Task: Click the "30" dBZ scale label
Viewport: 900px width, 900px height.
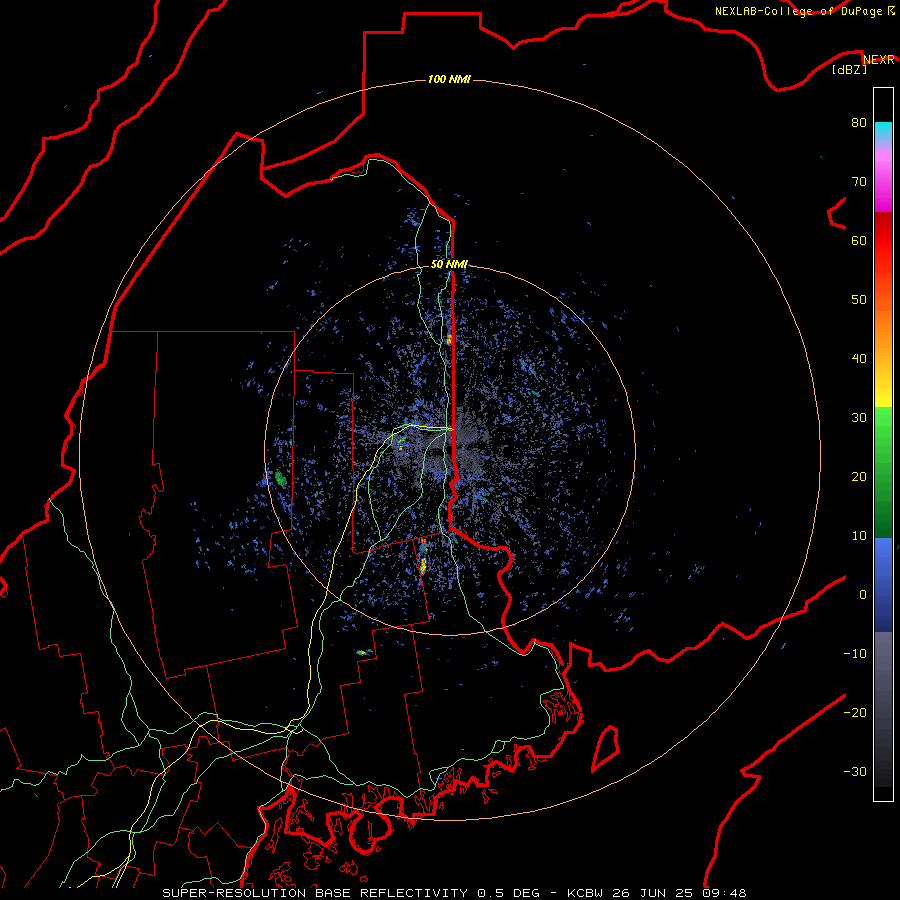Action: pos(859,417)
